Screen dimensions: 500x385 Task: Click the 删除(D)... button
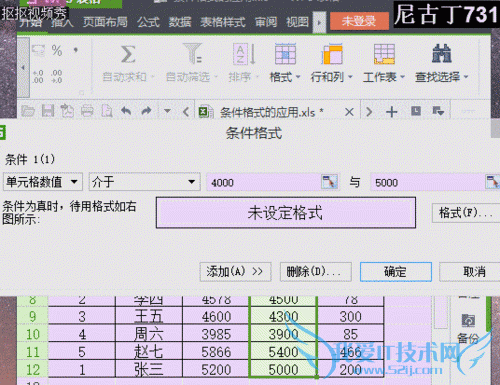point(315,272)
